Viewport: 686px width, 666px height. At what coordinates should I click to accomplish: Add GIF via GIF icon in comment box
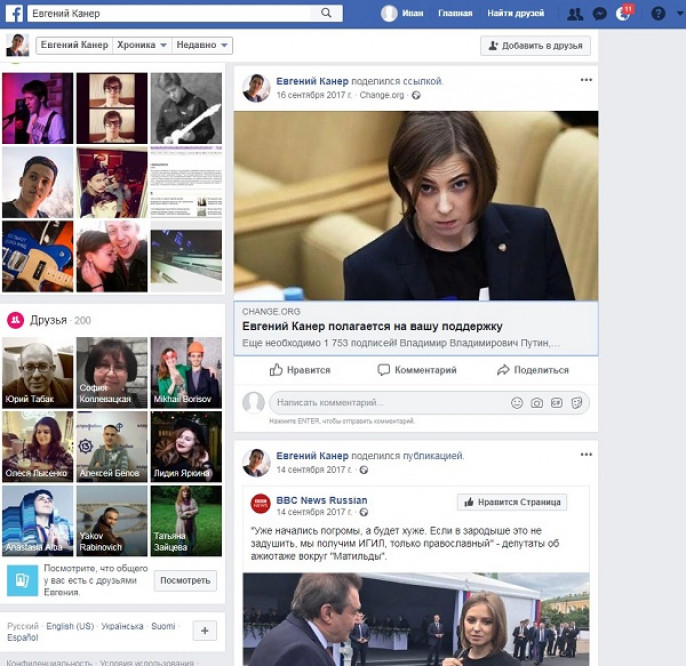point(556,403)
